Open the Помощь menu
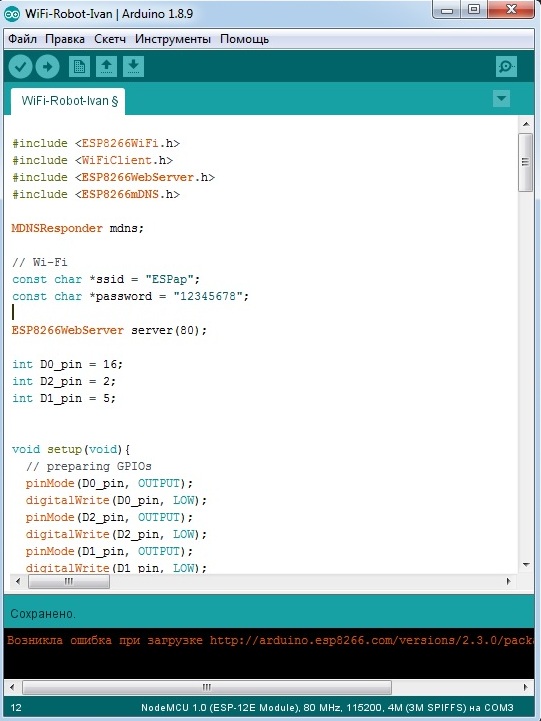Screen dimensions: 541x721 (244, 39)
